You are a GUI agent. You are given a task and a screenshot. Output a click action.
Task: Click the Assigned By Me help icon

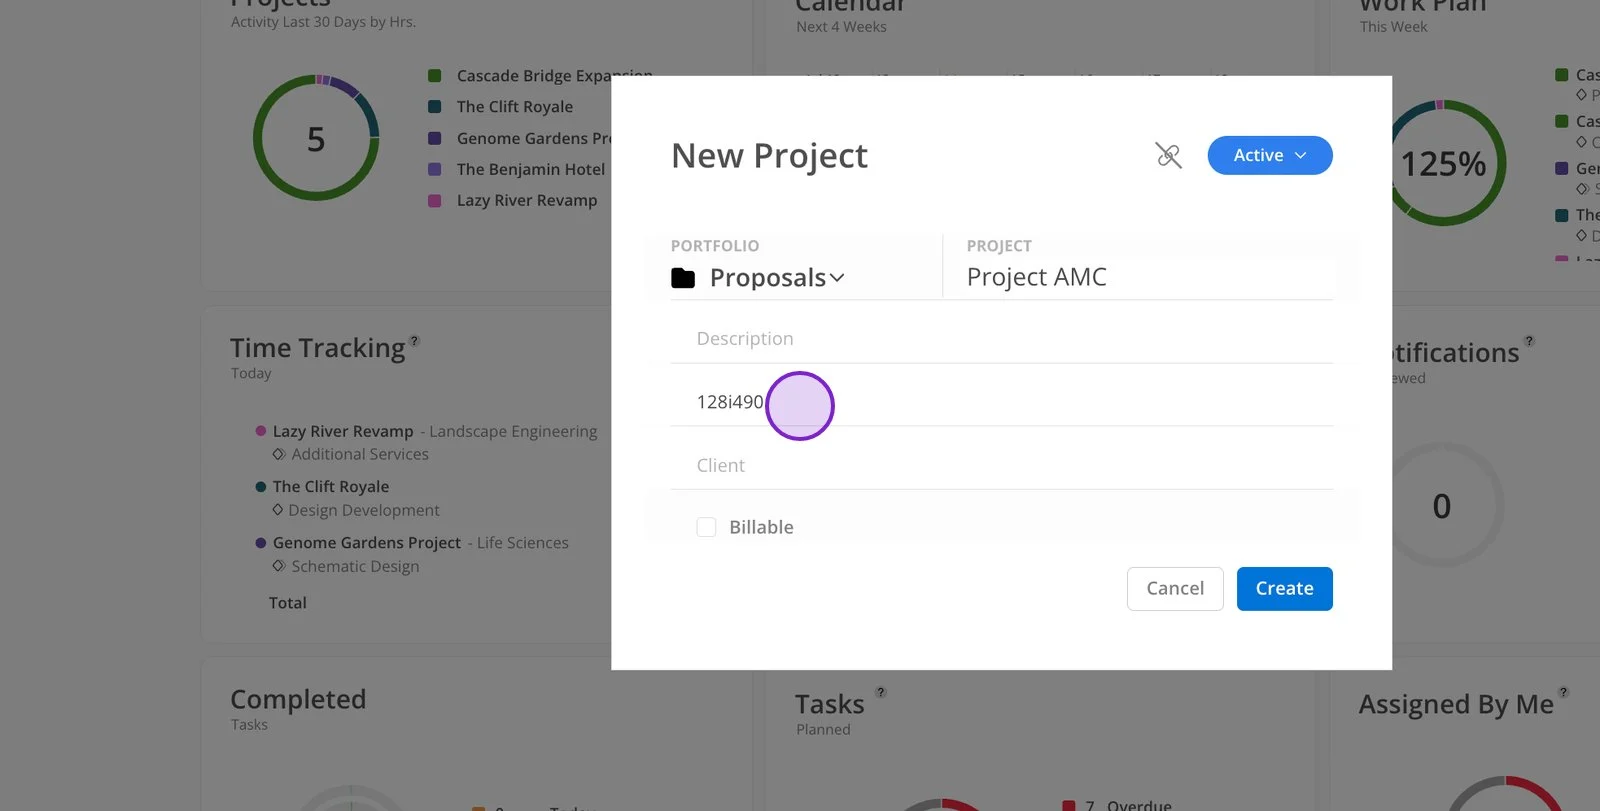tap(1564, 692)
